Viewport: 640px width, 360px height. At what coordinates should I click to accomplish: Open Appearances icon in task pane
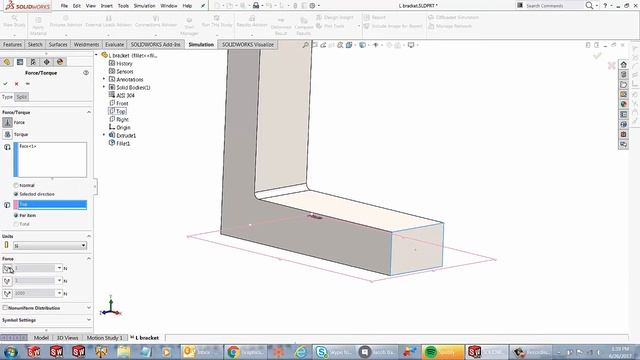click(x=623, y=104)
